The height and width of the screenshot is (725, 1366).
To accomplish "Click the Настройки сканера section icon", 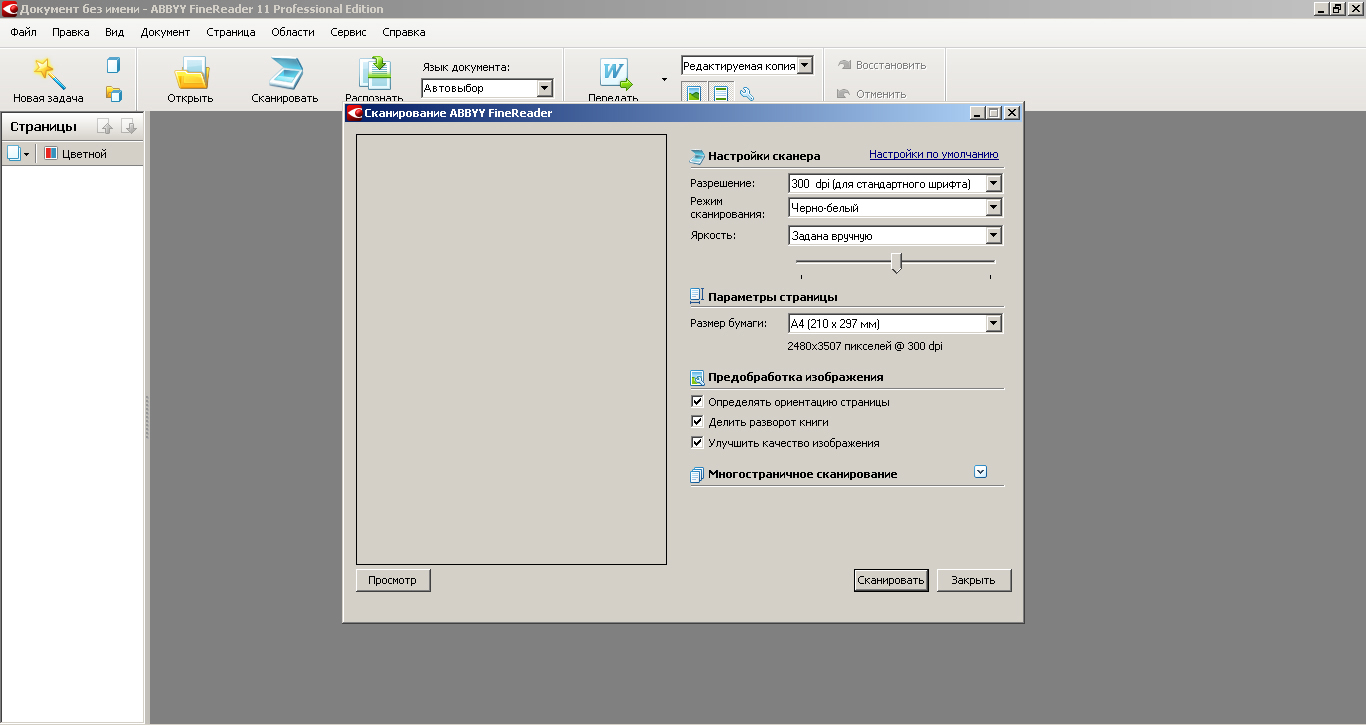I will coord(697,156).
